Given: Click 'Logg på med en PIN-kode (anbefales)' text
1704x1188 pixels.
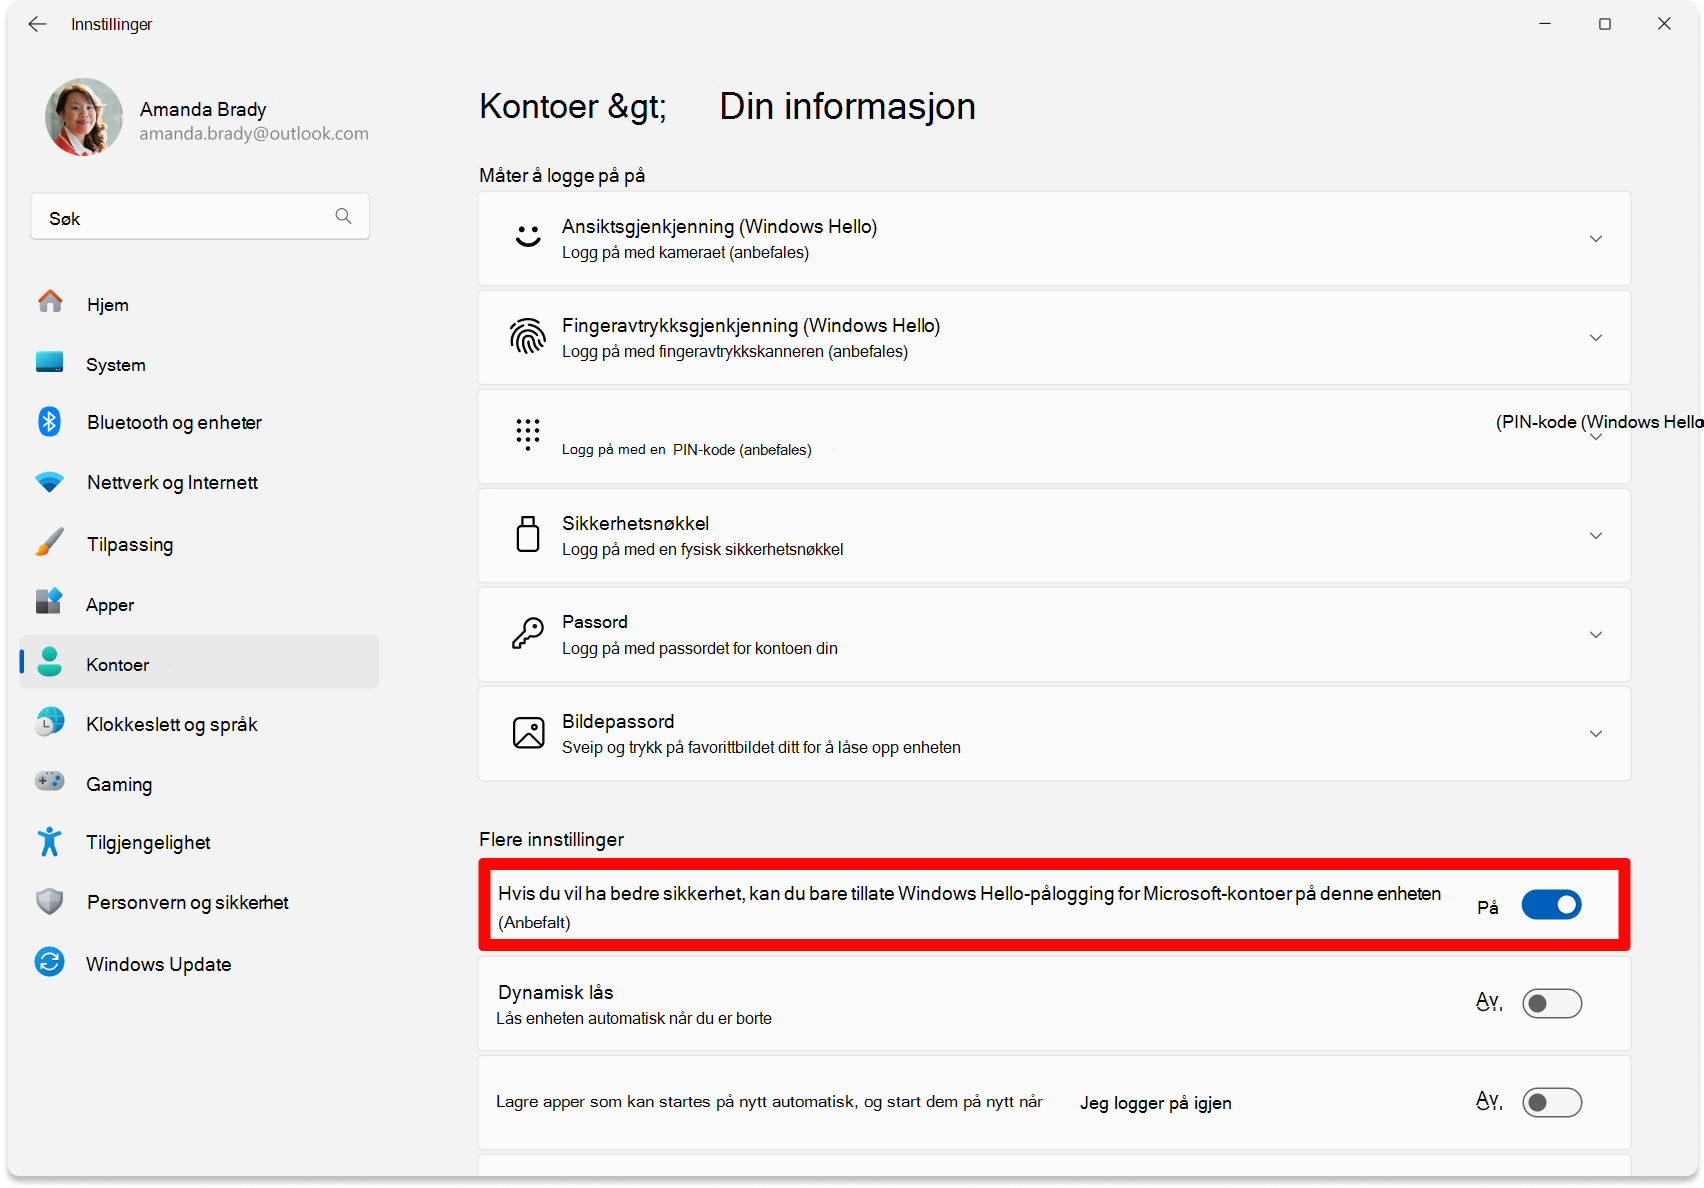Looking at the screenshot, I should pos(686,450).
